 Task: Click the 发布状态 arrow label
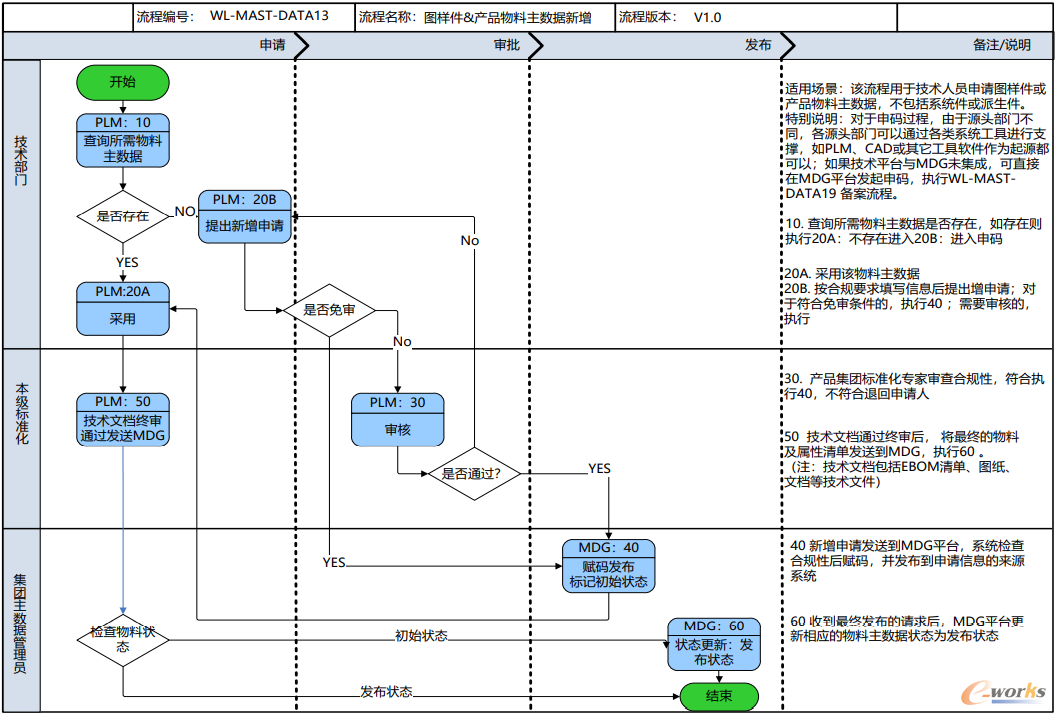click(386, 691)
